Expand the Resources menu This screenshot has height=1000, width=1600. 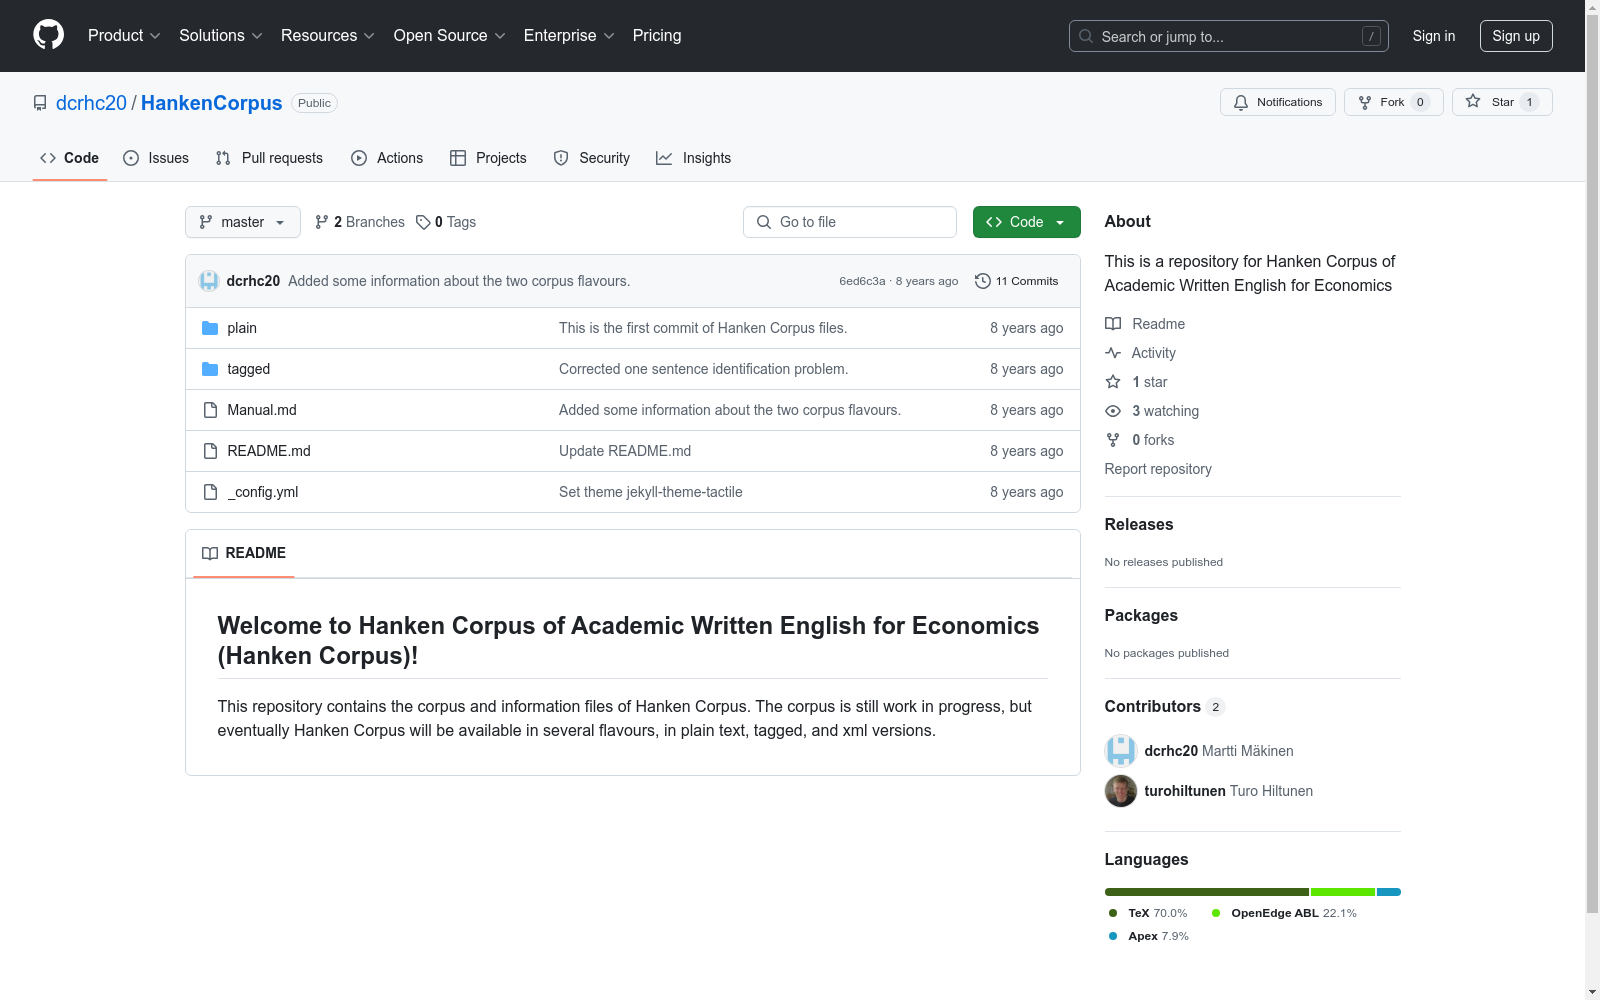click(328, 35)
